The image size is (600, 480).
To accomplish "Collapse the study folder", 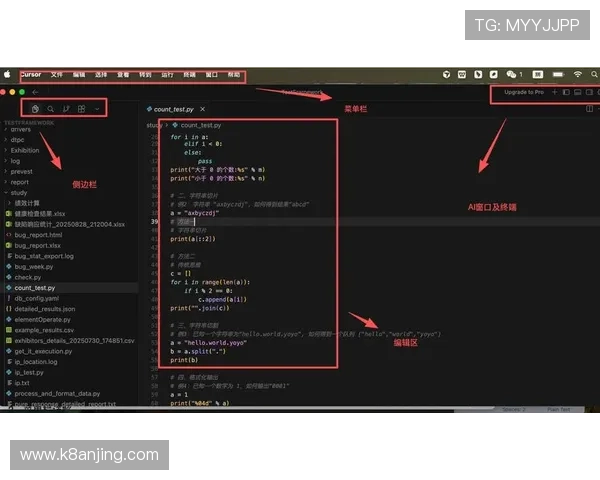I will point(18,192).
